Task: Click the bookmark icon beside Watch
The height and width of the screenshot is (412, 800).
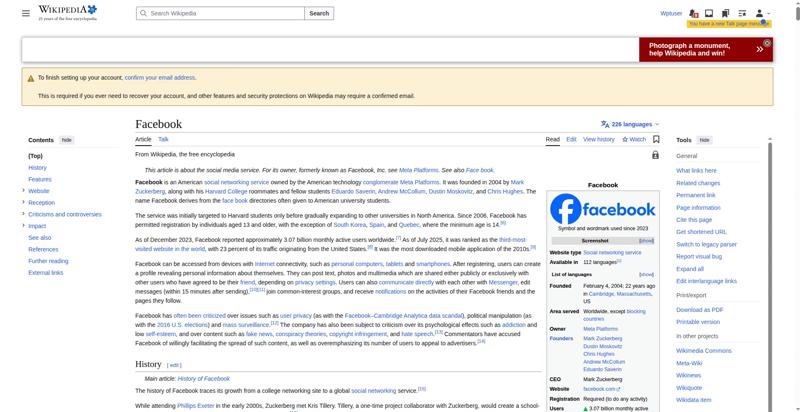Action: coord(656,139)
